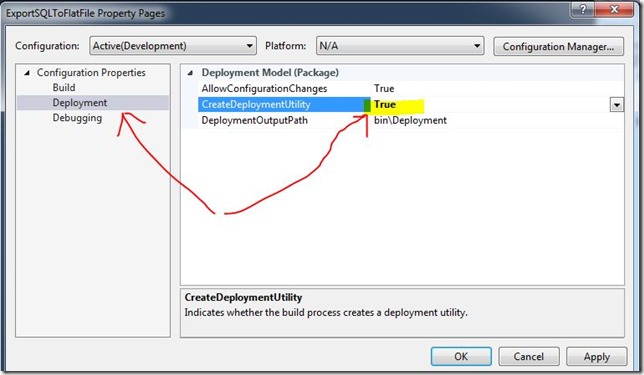This screenshot has width=644, height=375.
Task: Select the CreateDeploymentUtility property name
Action: pyautogui.click(x=256, y=104)
